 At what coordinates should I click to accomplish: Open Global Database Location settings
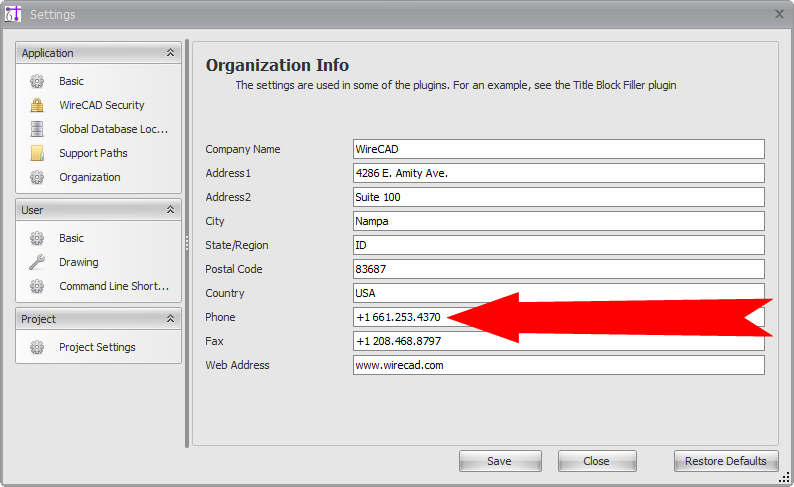[113, 129]
